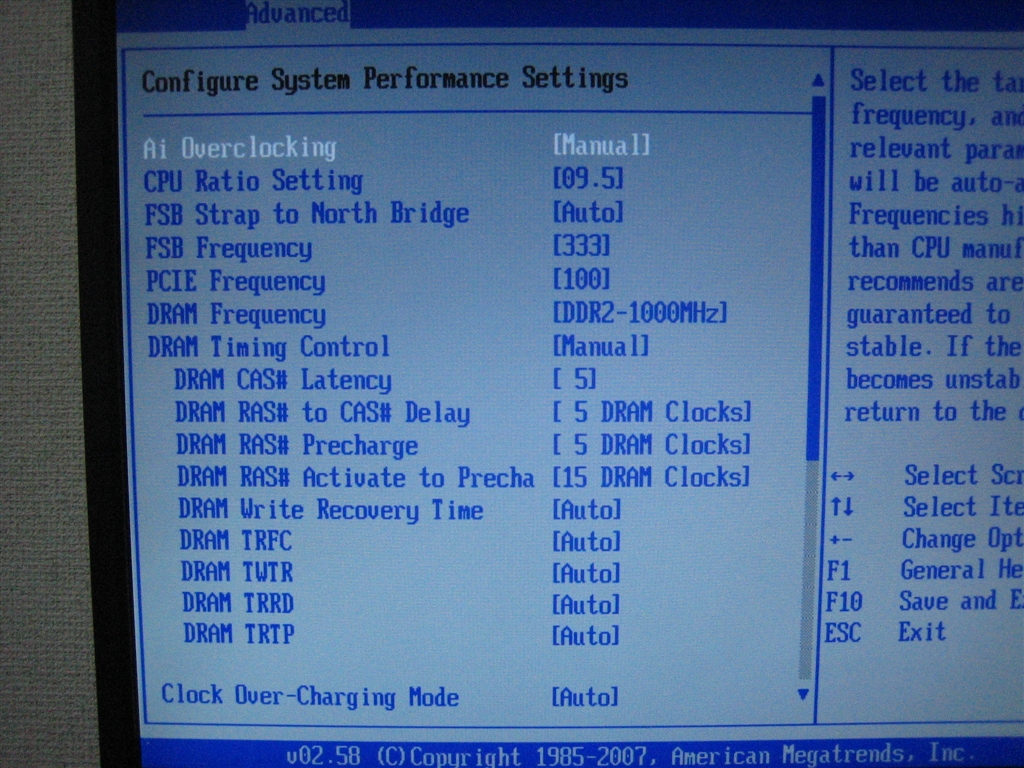Change DRAM Timing Control [Manual] value
The image size is (1024, 768).
tap(601, 346)
